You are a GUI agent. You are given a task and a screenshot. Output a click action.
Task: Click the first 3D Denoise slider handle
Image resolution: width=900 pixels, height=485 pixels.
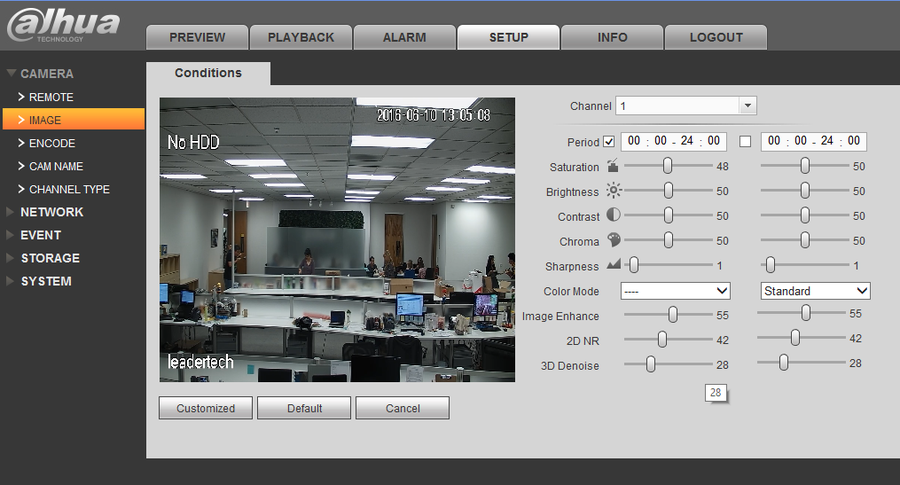pos(650,365)
